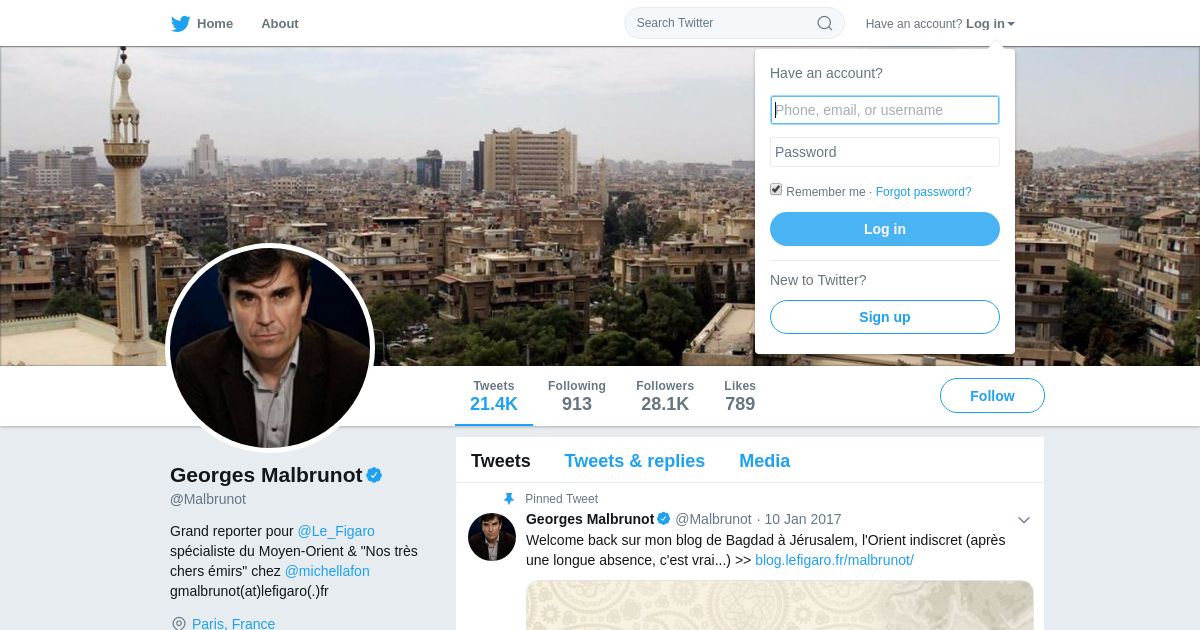Click the pinned tweet pin icon
The height and width of the screenshot is (630, 1200).
tap(509, 498)
